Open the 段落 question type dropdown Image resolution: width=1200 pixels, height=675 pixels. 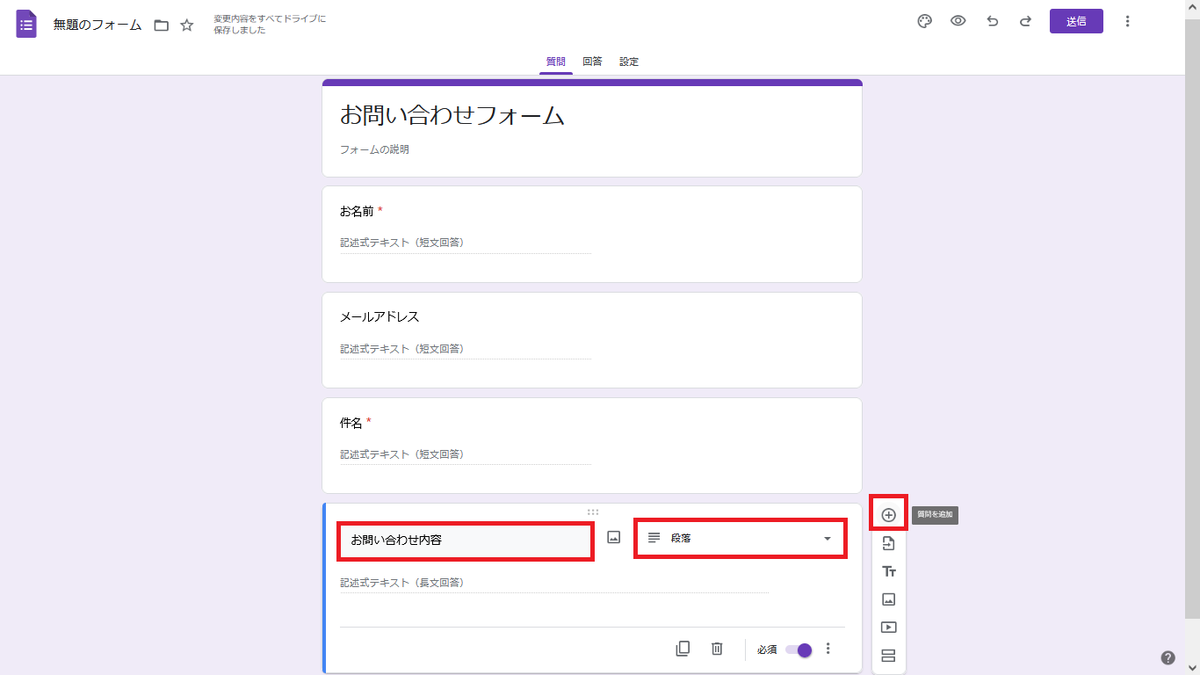pos(740,538)
